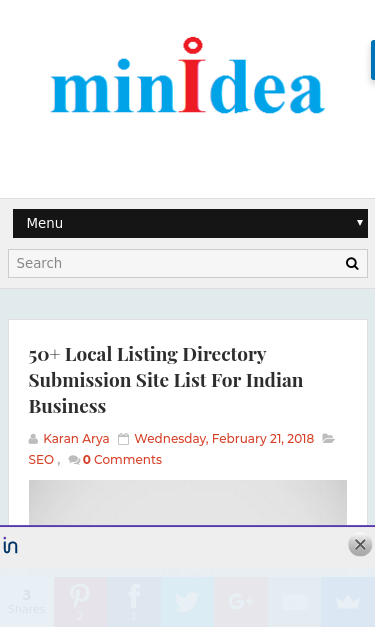Close the bottom banner overlay
The width and height of the screenshot is (375, 627).
(x=360, y=545)
